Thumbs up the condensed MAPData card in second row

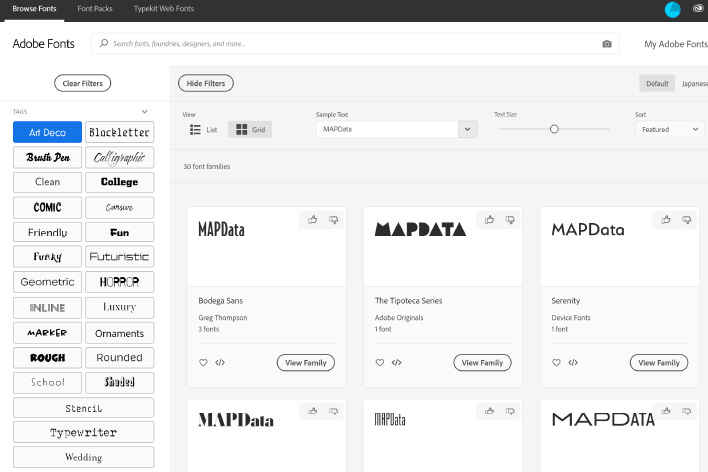click(489, 411)
